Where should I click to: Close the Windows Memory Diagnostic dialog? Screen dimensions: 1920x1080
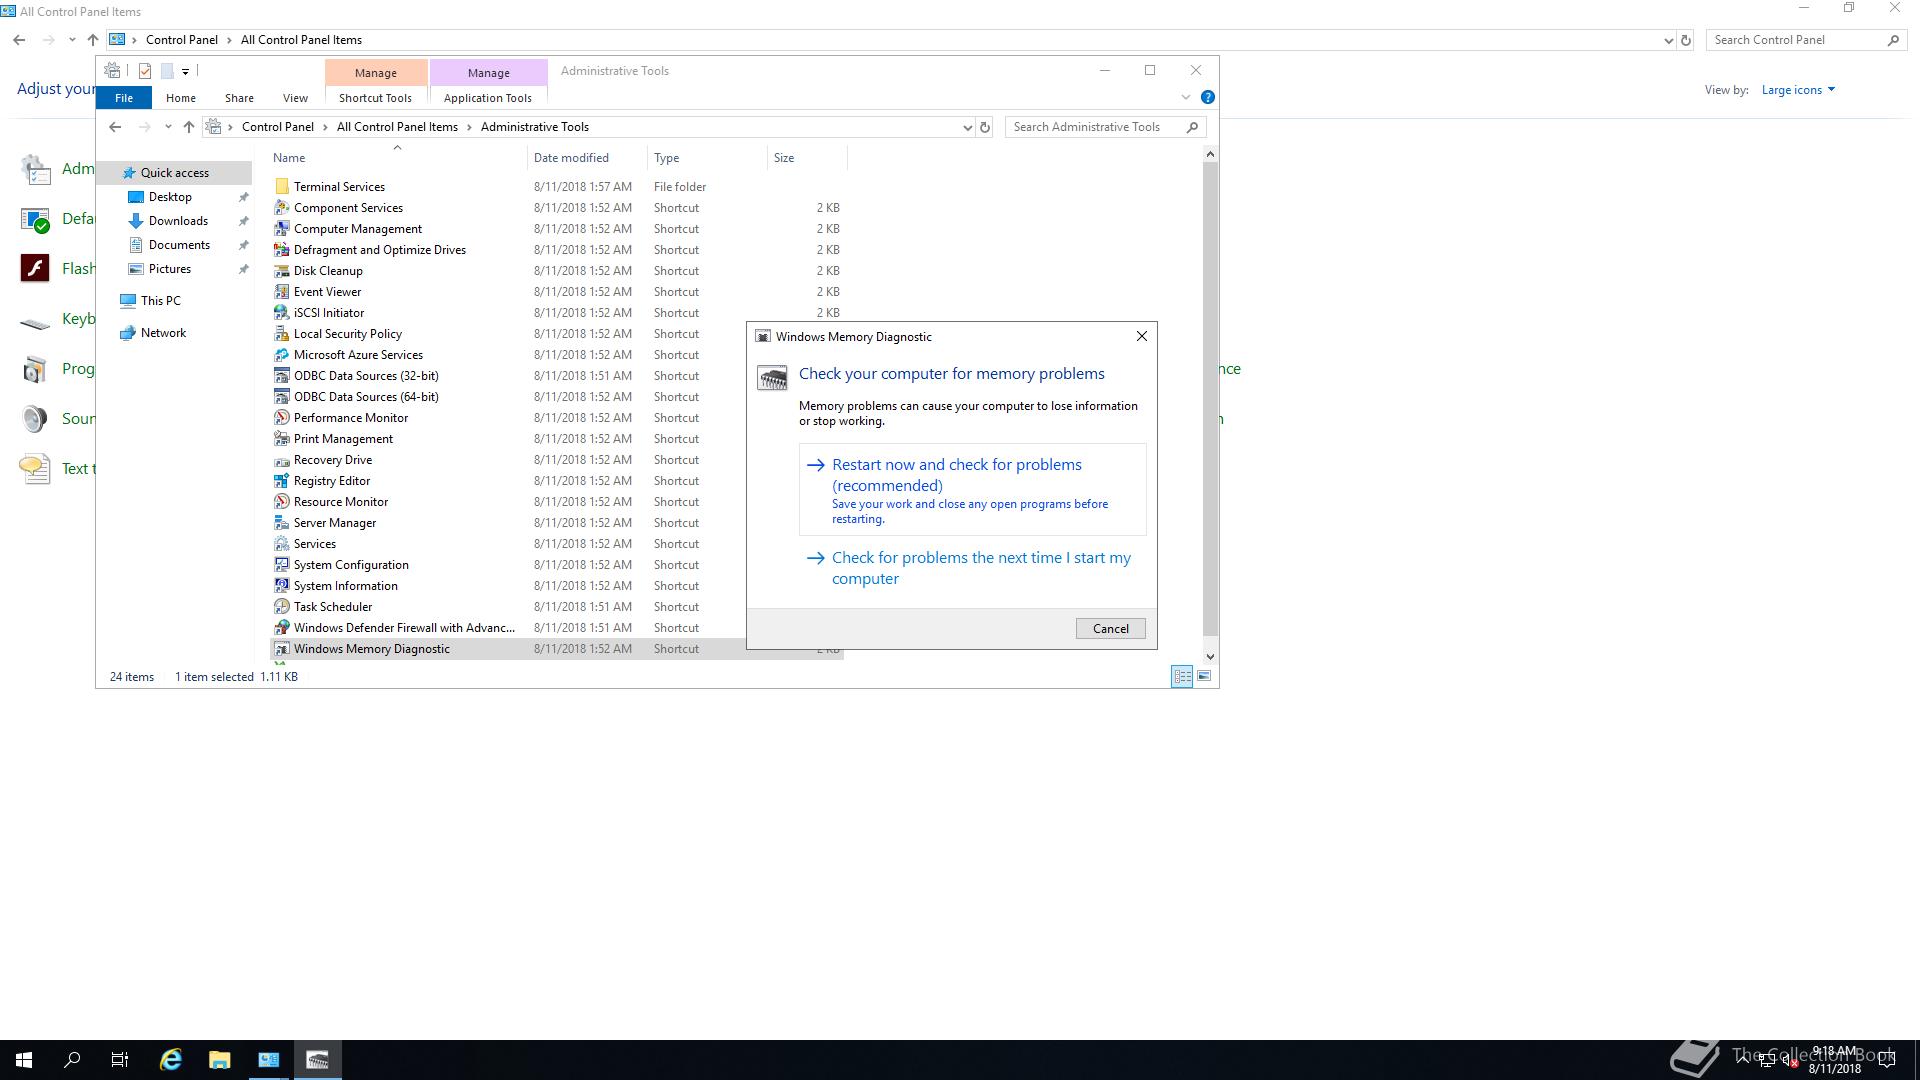tap(1141, 336)
